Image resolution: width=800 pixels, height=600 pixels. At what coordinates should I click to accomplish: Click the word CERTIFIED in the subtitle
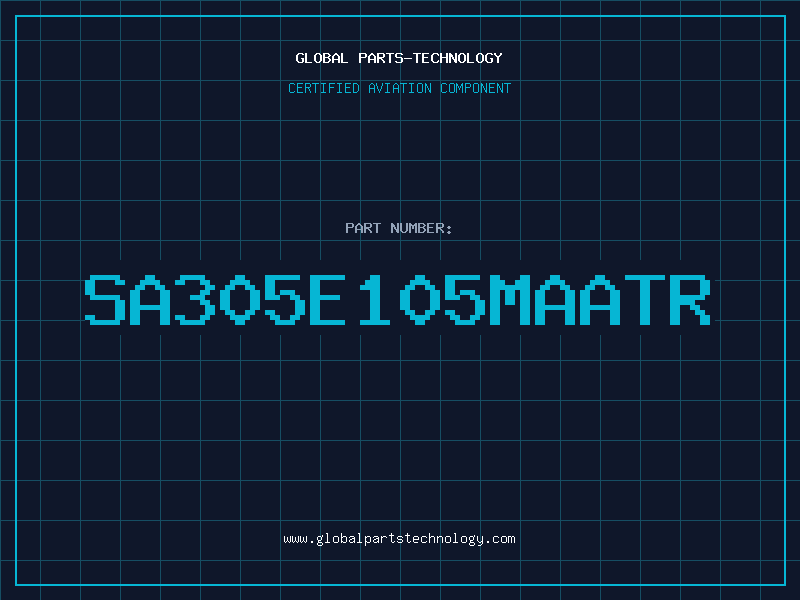[x=325, y=88]
